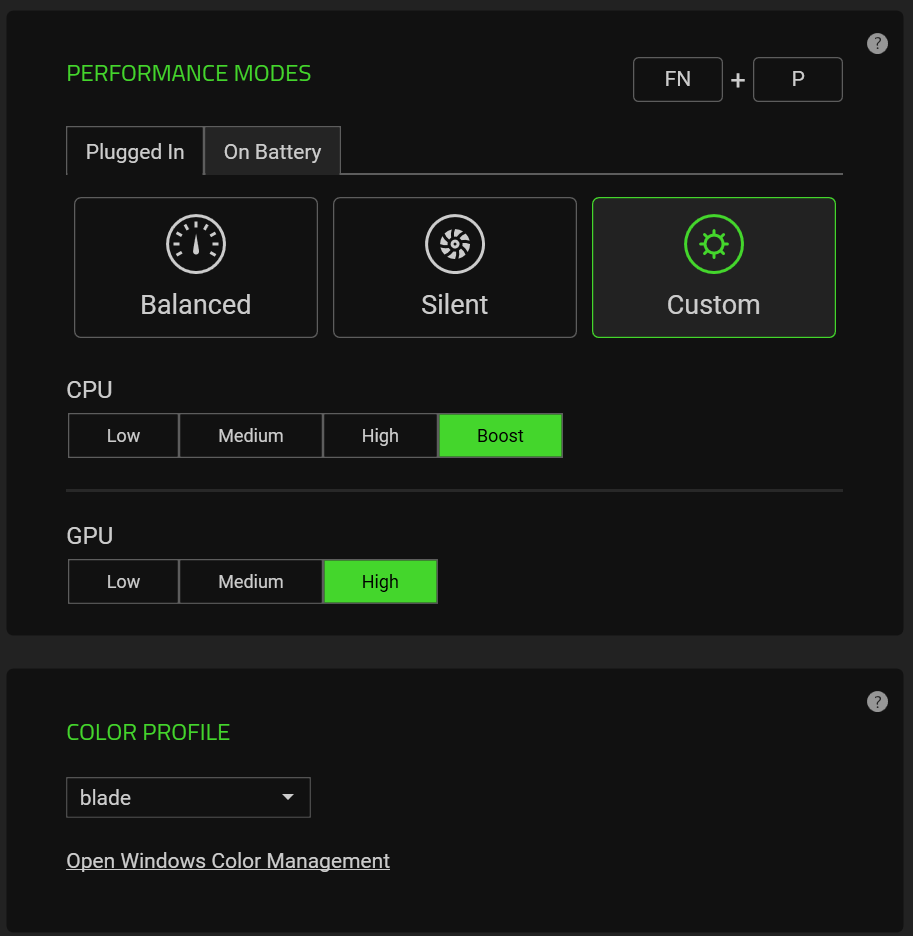913x936 pixels.
Task: Click the color profile dropdown arrow
Action: 288,798
